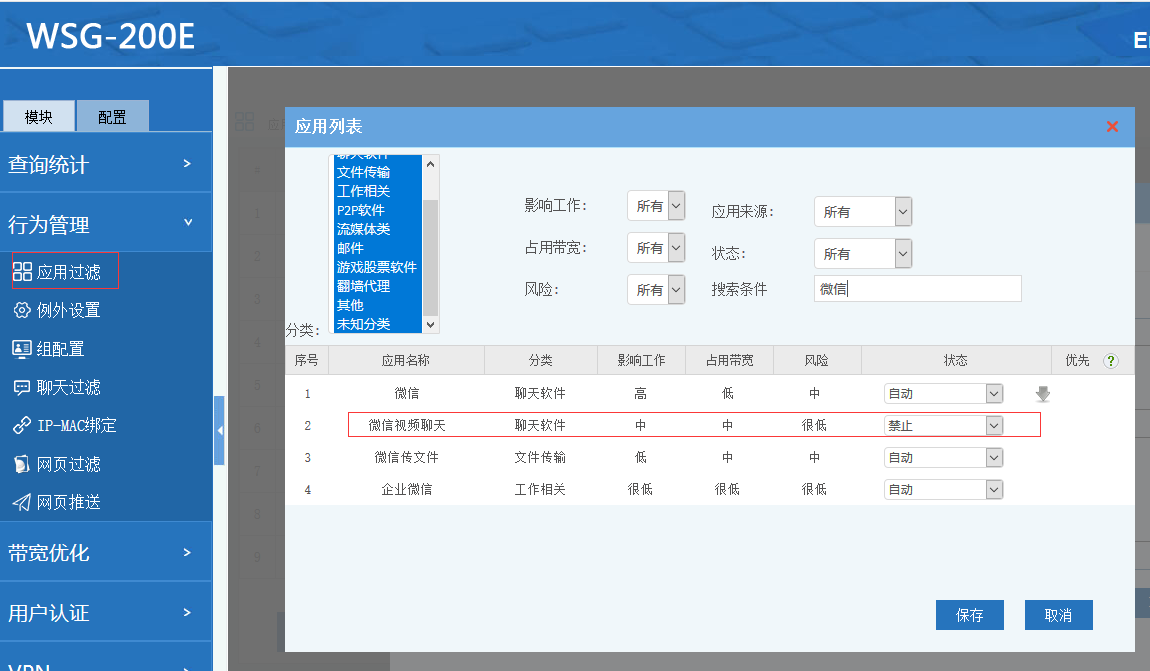
Task: Click the 搜索条件 input field
Action: click(x=917, y=289)
